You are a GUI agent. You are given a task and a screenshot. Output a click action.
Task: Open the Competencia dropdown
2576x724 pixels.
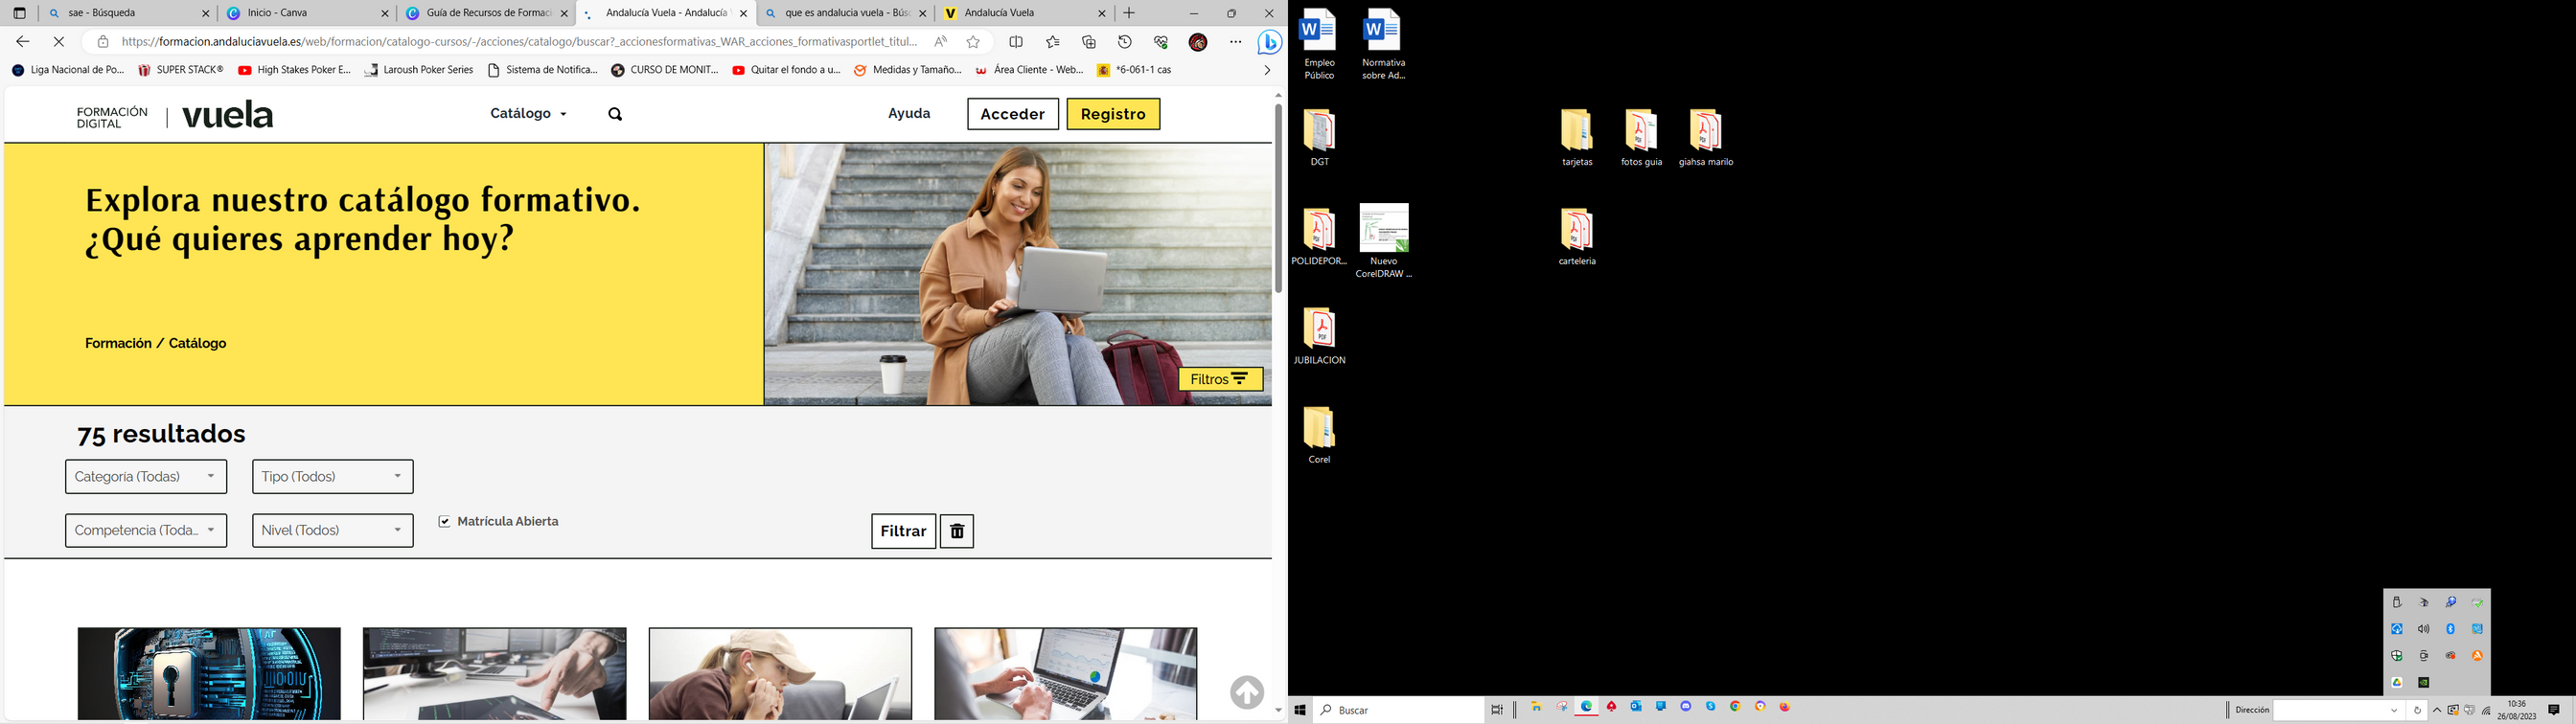click(146, 530)
